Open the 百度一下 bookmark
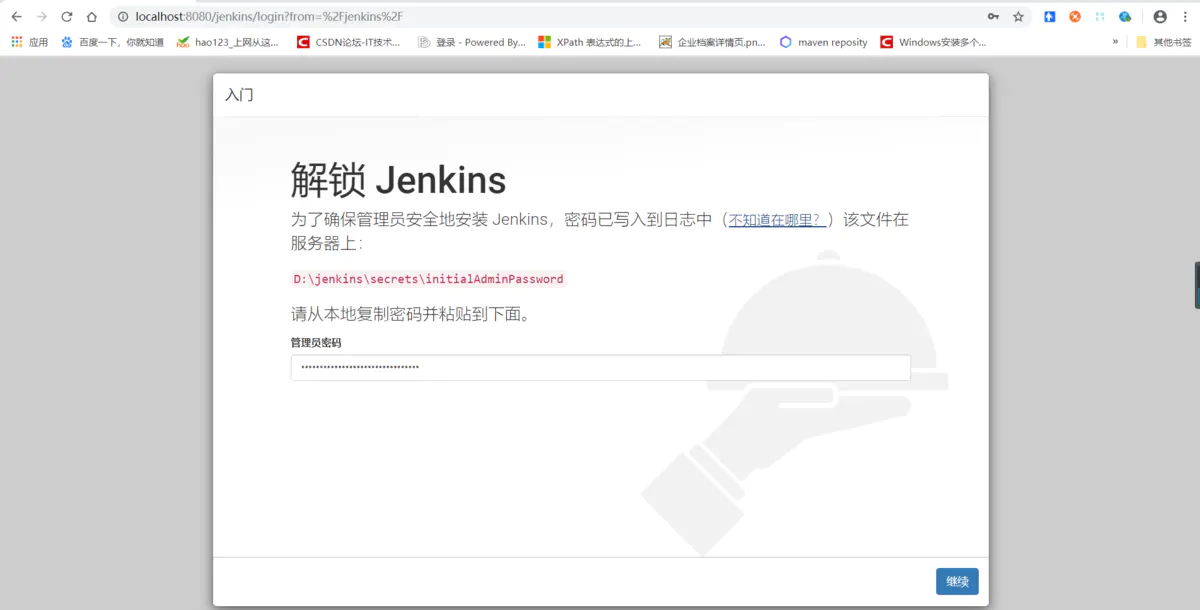This screenshot has width=1200, height=610. click(x=112, y=42)
